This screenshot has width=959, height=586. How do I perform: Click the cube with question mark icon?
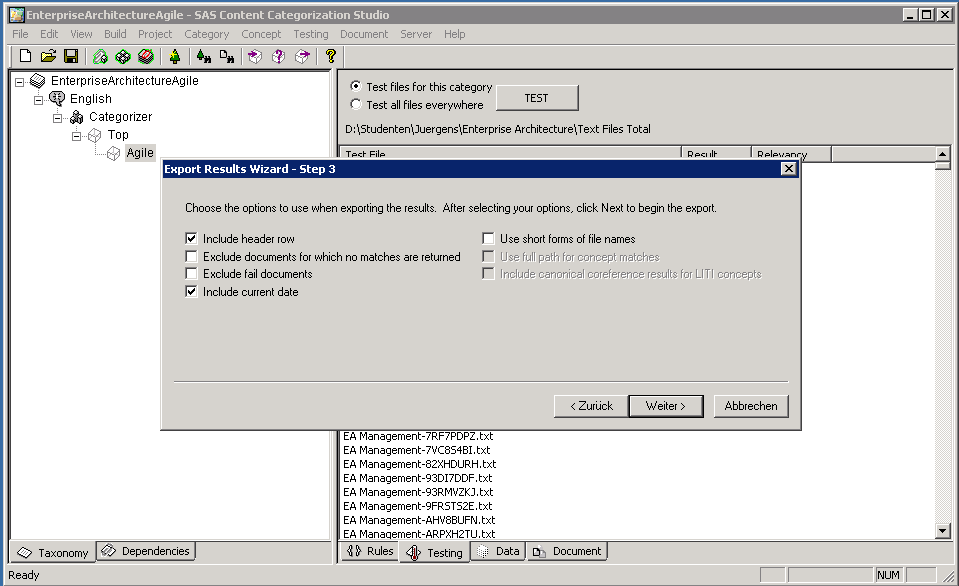click(x=278, y=57)
